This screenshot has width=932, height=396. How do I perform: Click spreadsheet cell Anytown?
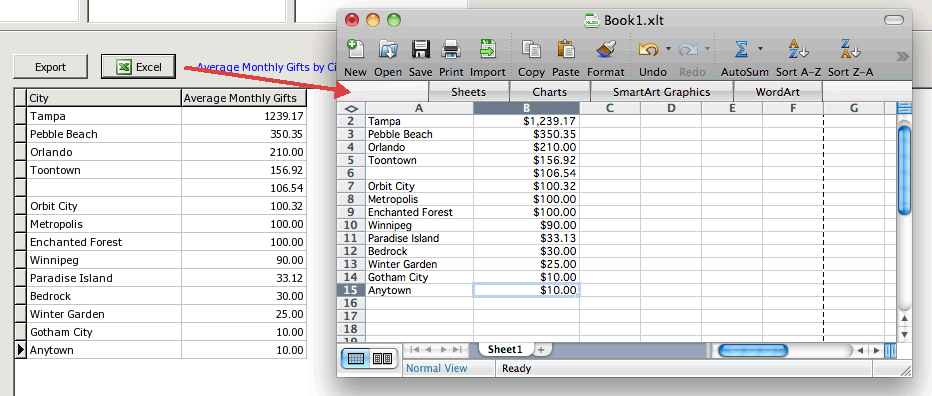click(x=419, y=290)
